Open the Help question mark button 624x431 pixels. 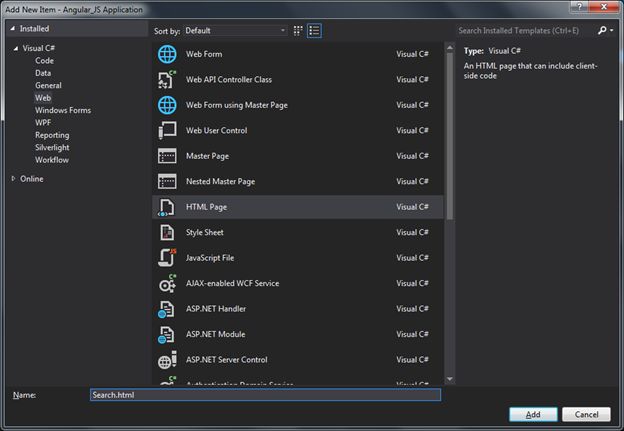pyautogui.click(x=579, y=6)
